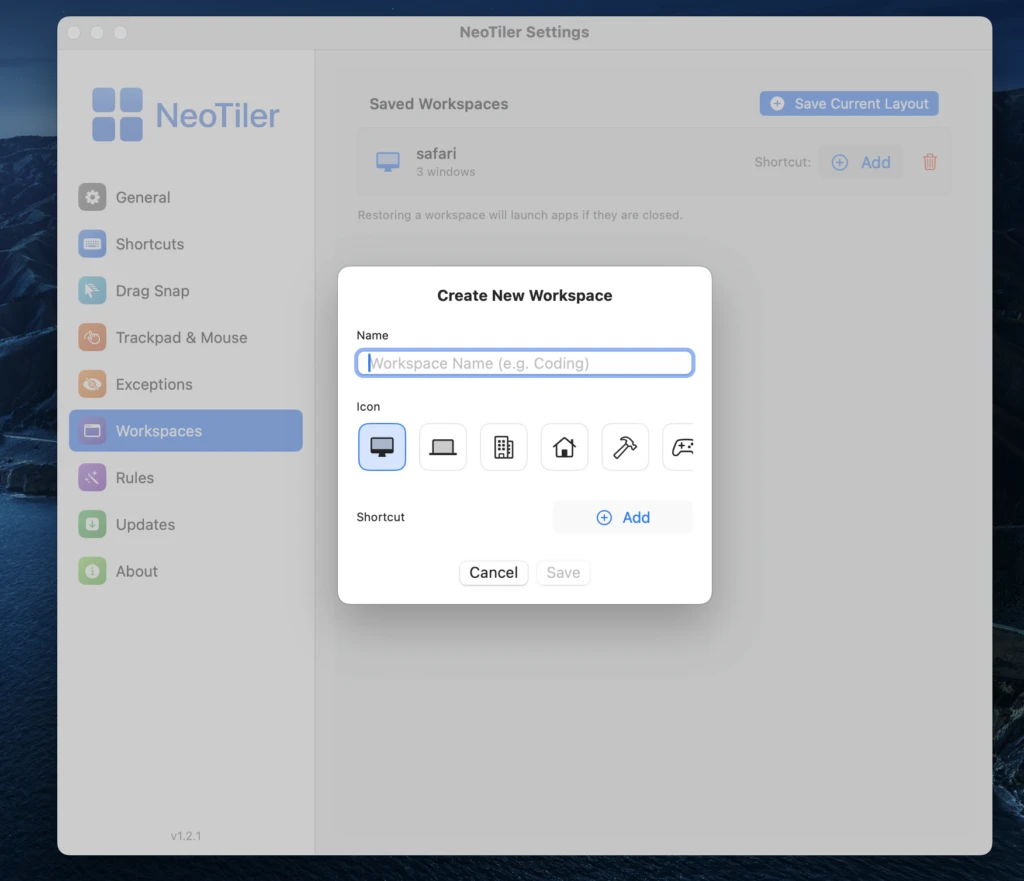Choose the laptop workspace icon
Viewport: 1024px width, 881px height.
(x=443, y=447)
